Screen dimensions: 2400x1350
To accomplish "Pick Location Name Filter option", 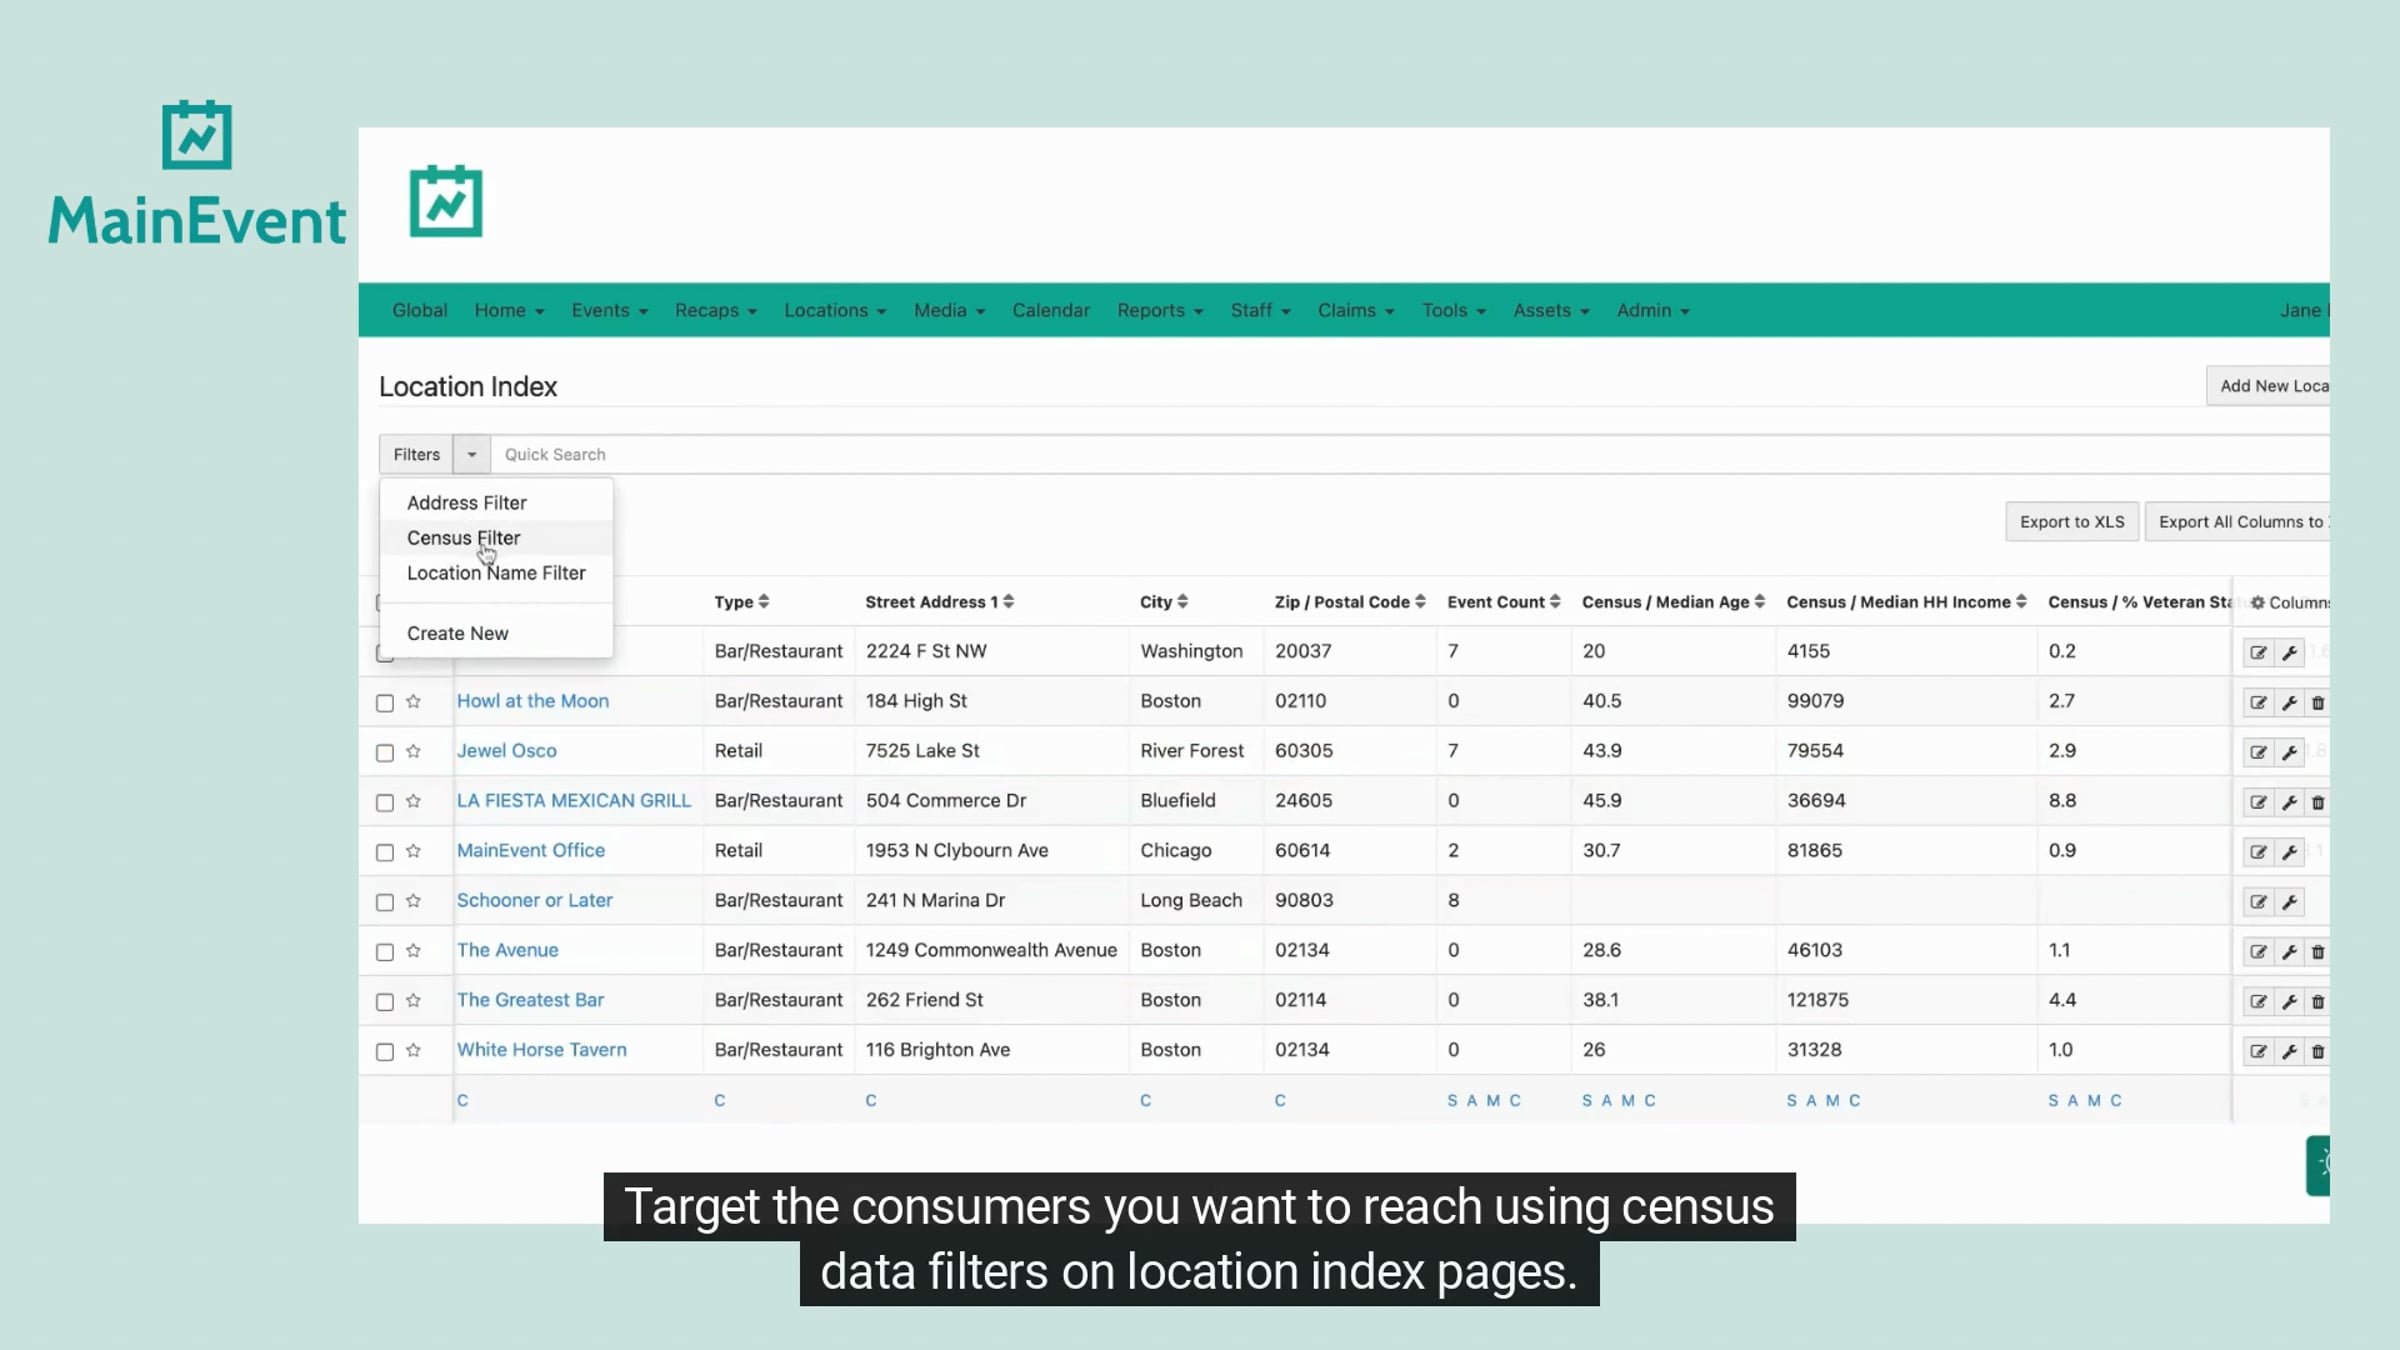I will pyautogui.click(x=496, y=573).
